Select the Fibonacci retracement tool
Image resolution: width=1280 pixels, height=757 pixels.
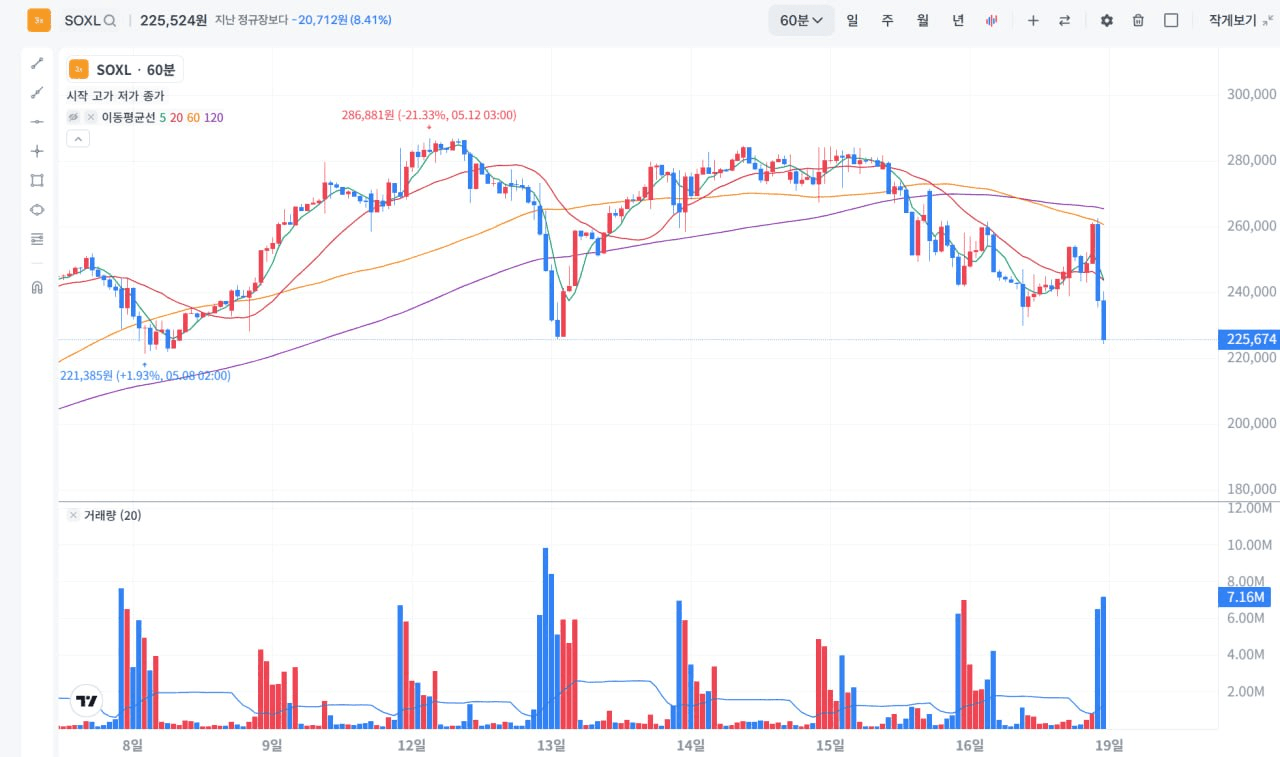point(37,239)
